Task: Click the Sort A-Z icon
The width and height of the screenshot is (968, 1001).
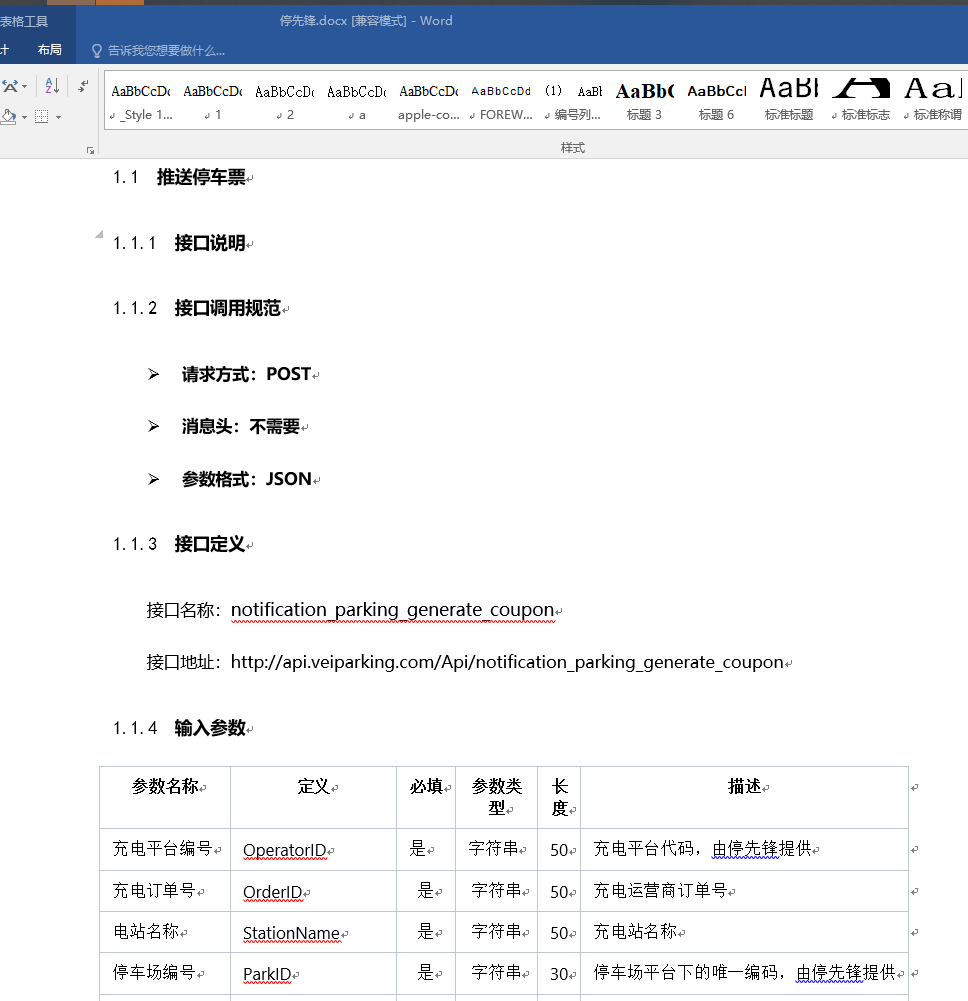Action: (52, 86)
